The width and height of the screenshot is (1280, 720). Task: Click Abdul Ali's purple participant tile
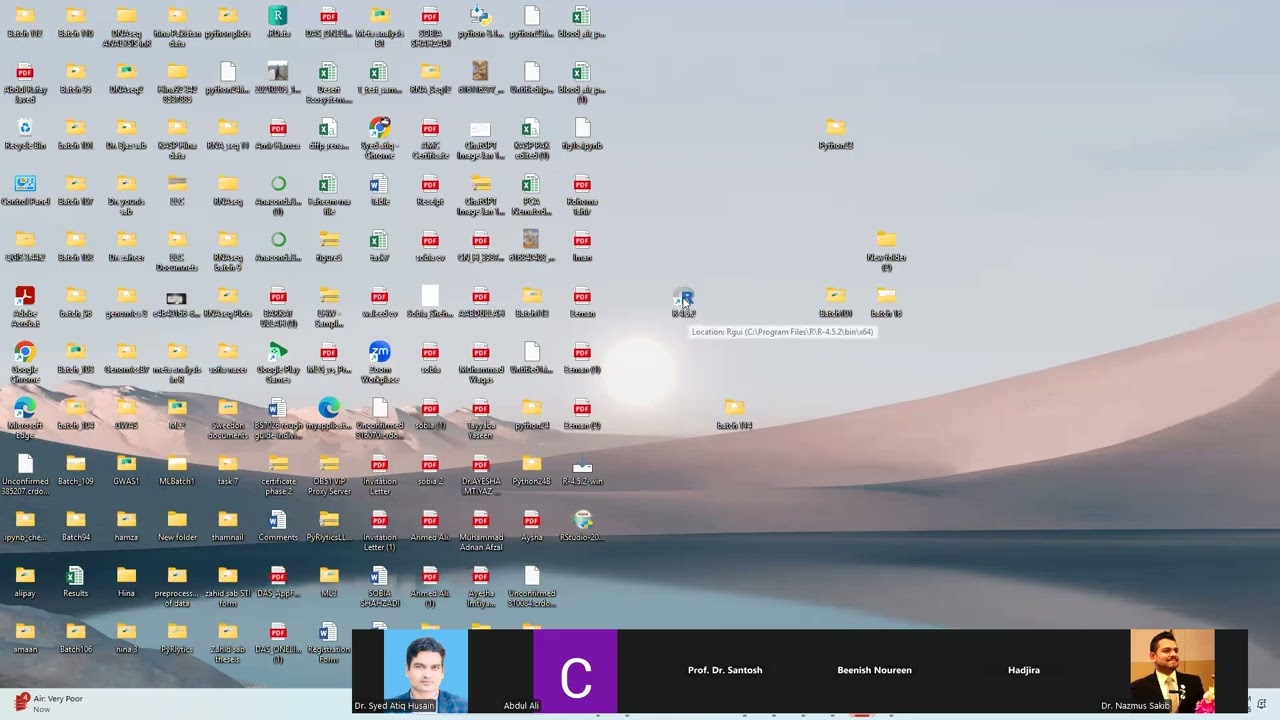[575, 670]
